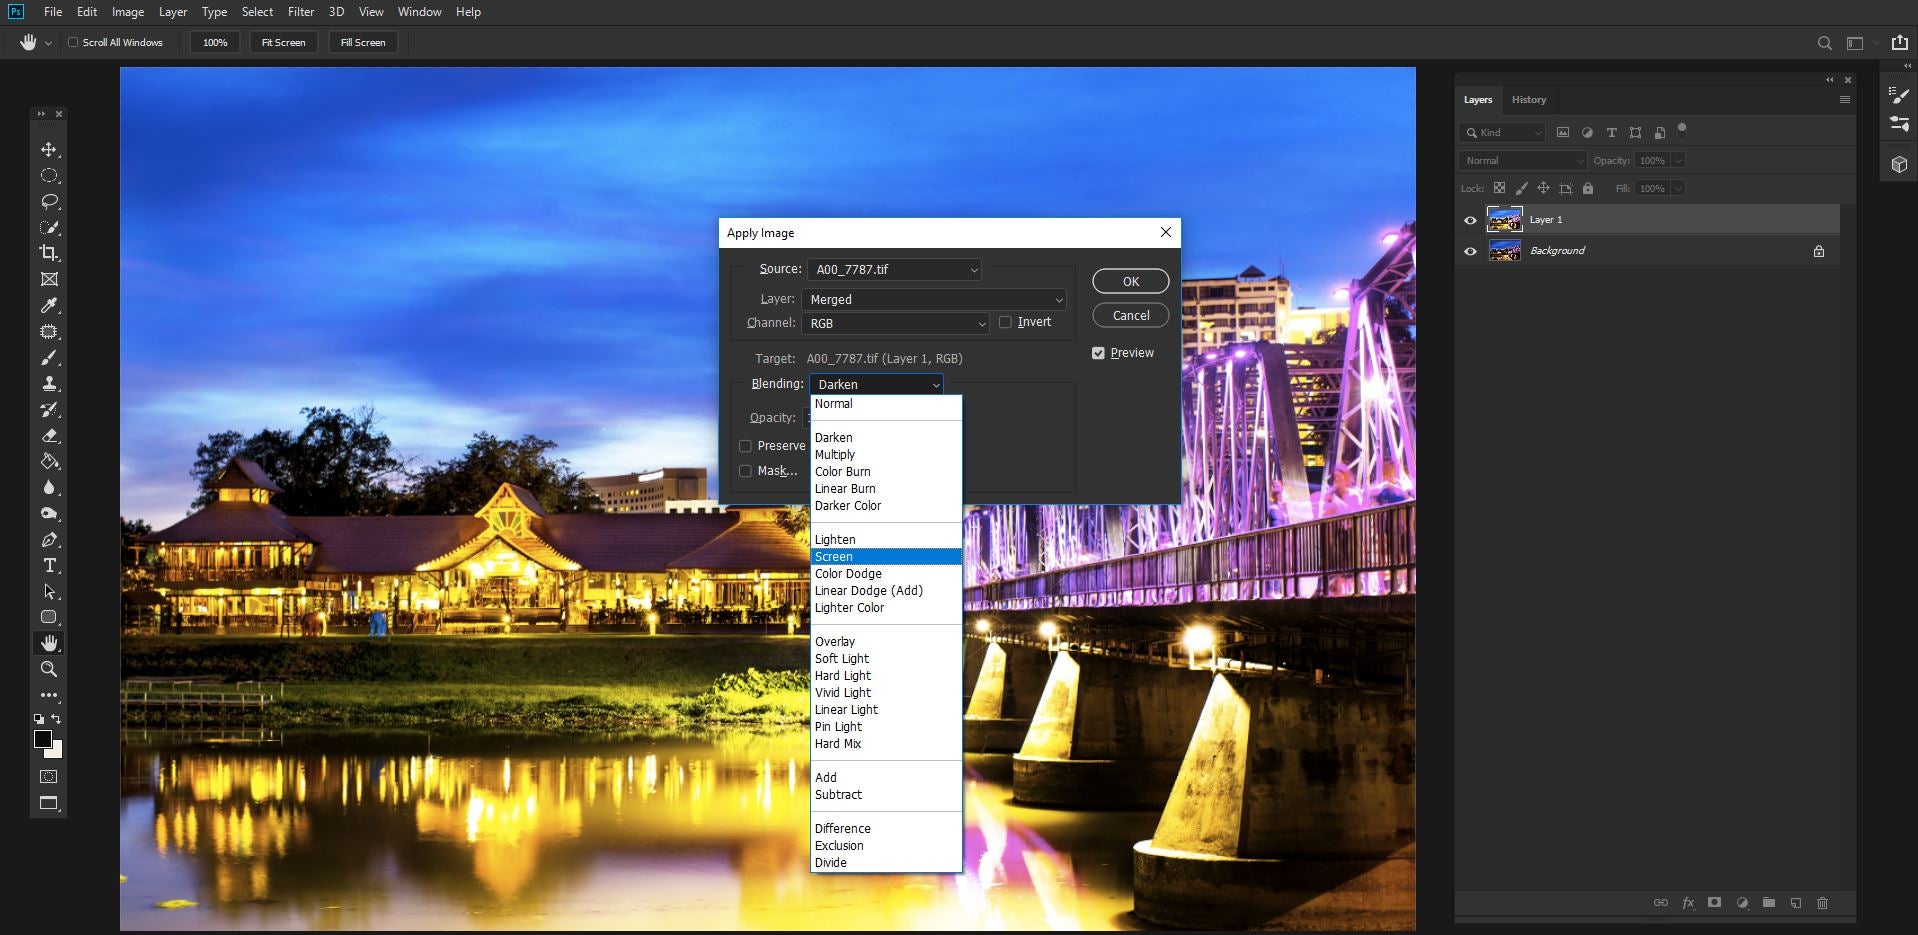Switch to the History tab
1918x935 pixels.
click(x=1528, y=99)
